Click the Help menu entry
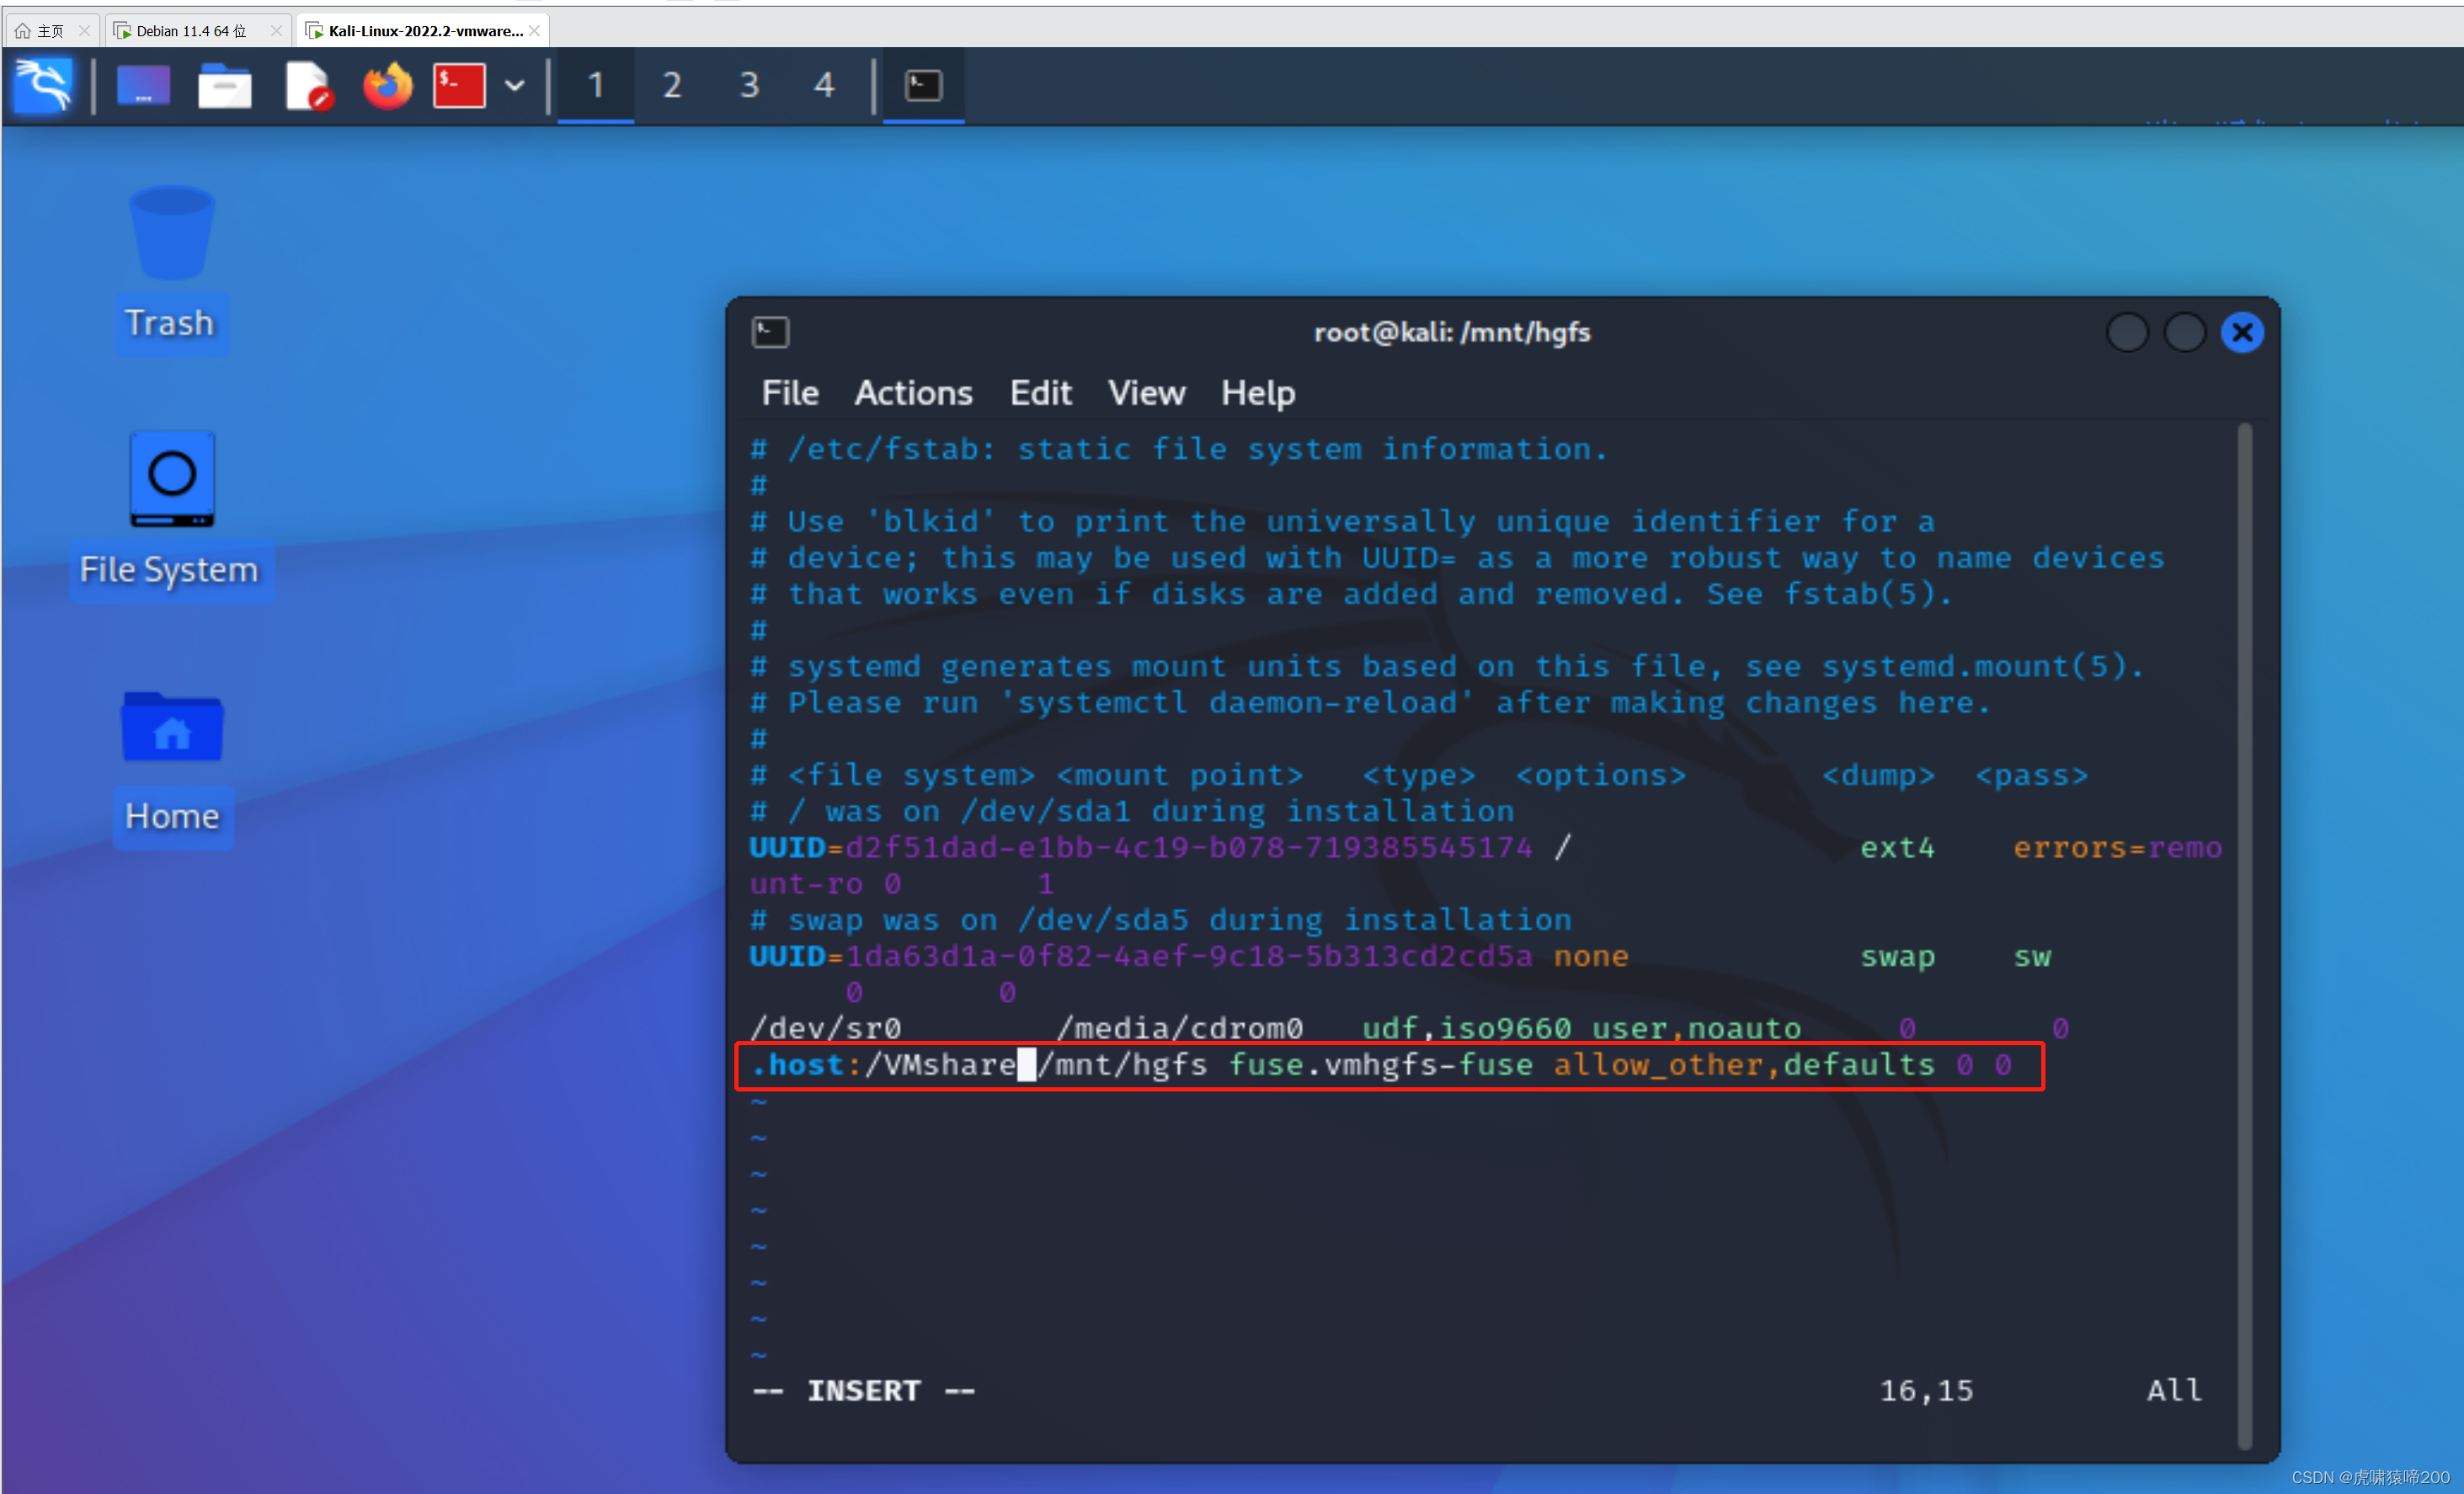Screen dimensions: 2464x1494 pos(1260,392)
